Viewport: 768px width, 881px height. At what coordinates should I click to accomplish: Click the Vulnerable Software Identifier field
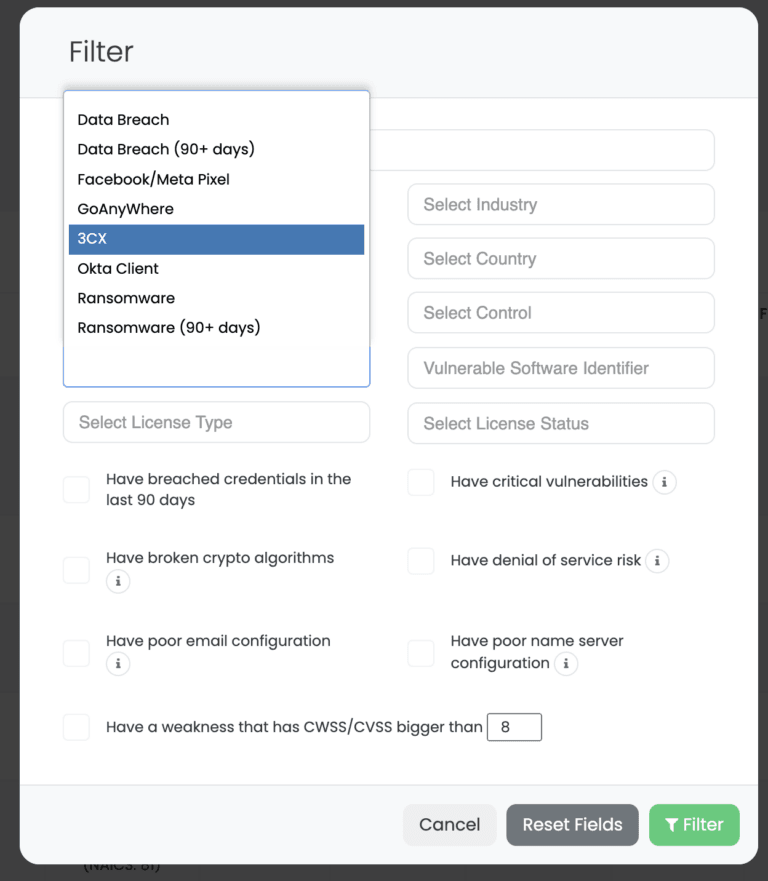click(x=560, y=368)
